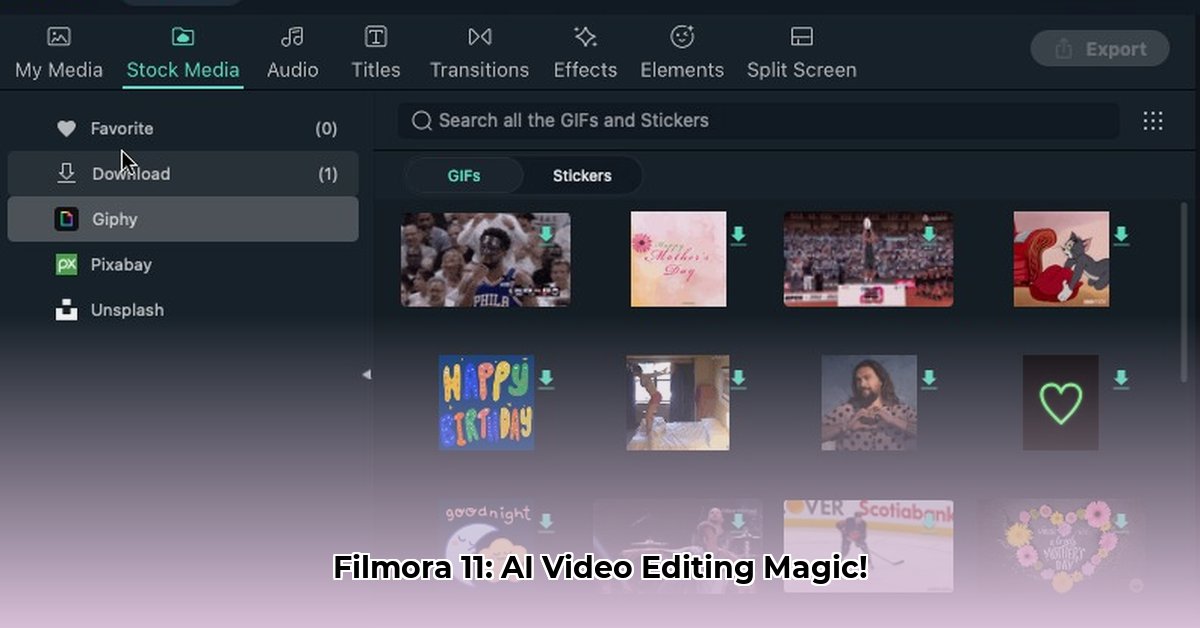The width and height of the screenshot is (1200, 628).
Task: Click the Elements smiley icon
Action: point(682,38)
